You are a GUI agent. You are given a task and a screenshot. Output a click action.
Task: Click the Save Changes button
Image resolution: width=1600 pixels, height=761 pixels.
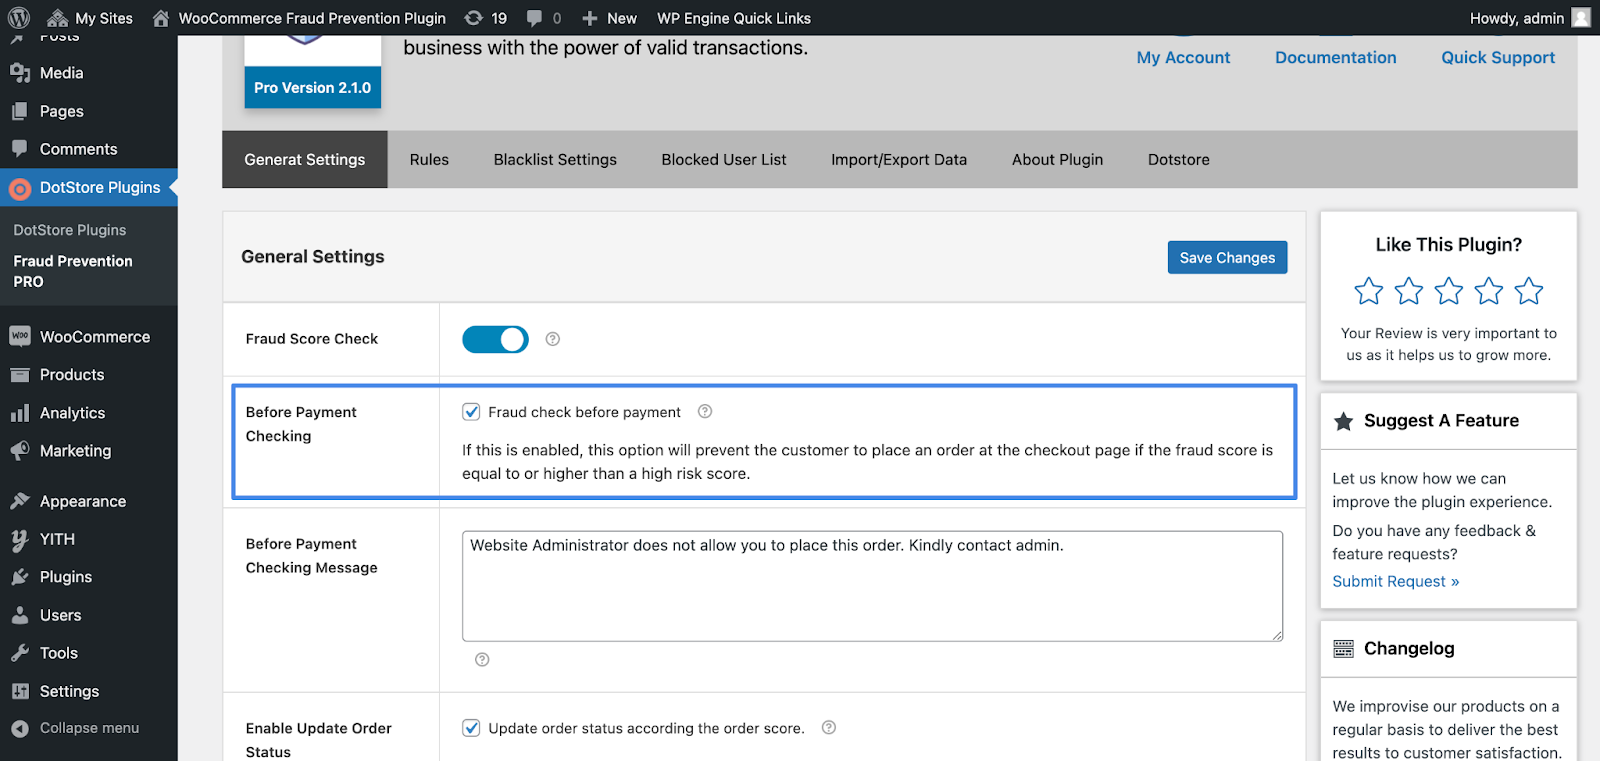tap(1227, 257)
